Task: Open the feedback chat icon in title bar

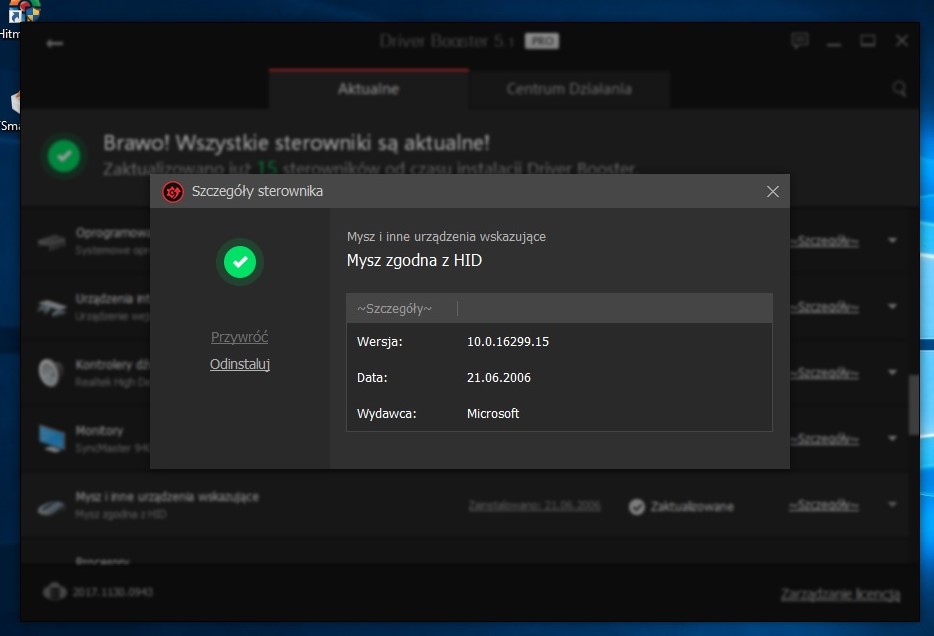Action: [x=799, y=40]
